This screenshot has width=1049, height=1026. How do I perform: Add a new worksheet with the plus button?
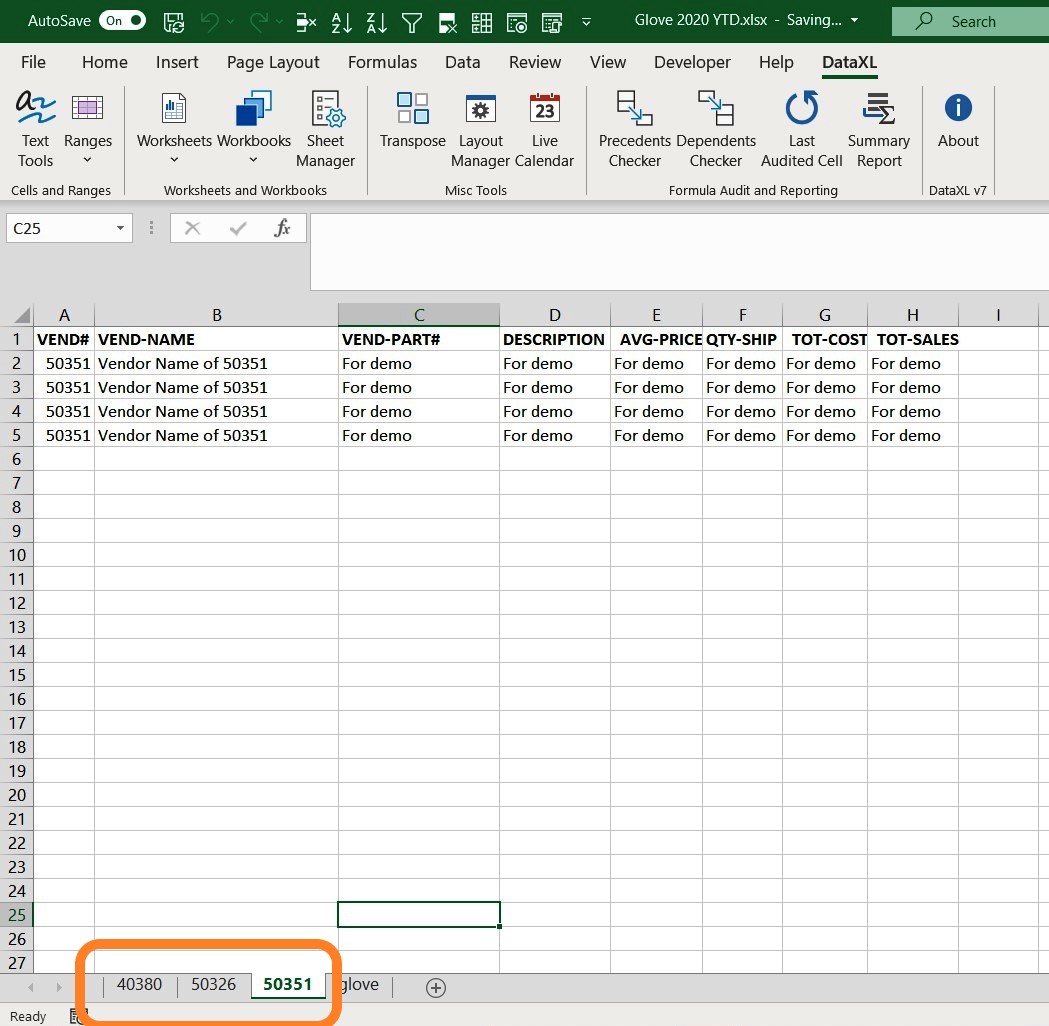point(435,987)
